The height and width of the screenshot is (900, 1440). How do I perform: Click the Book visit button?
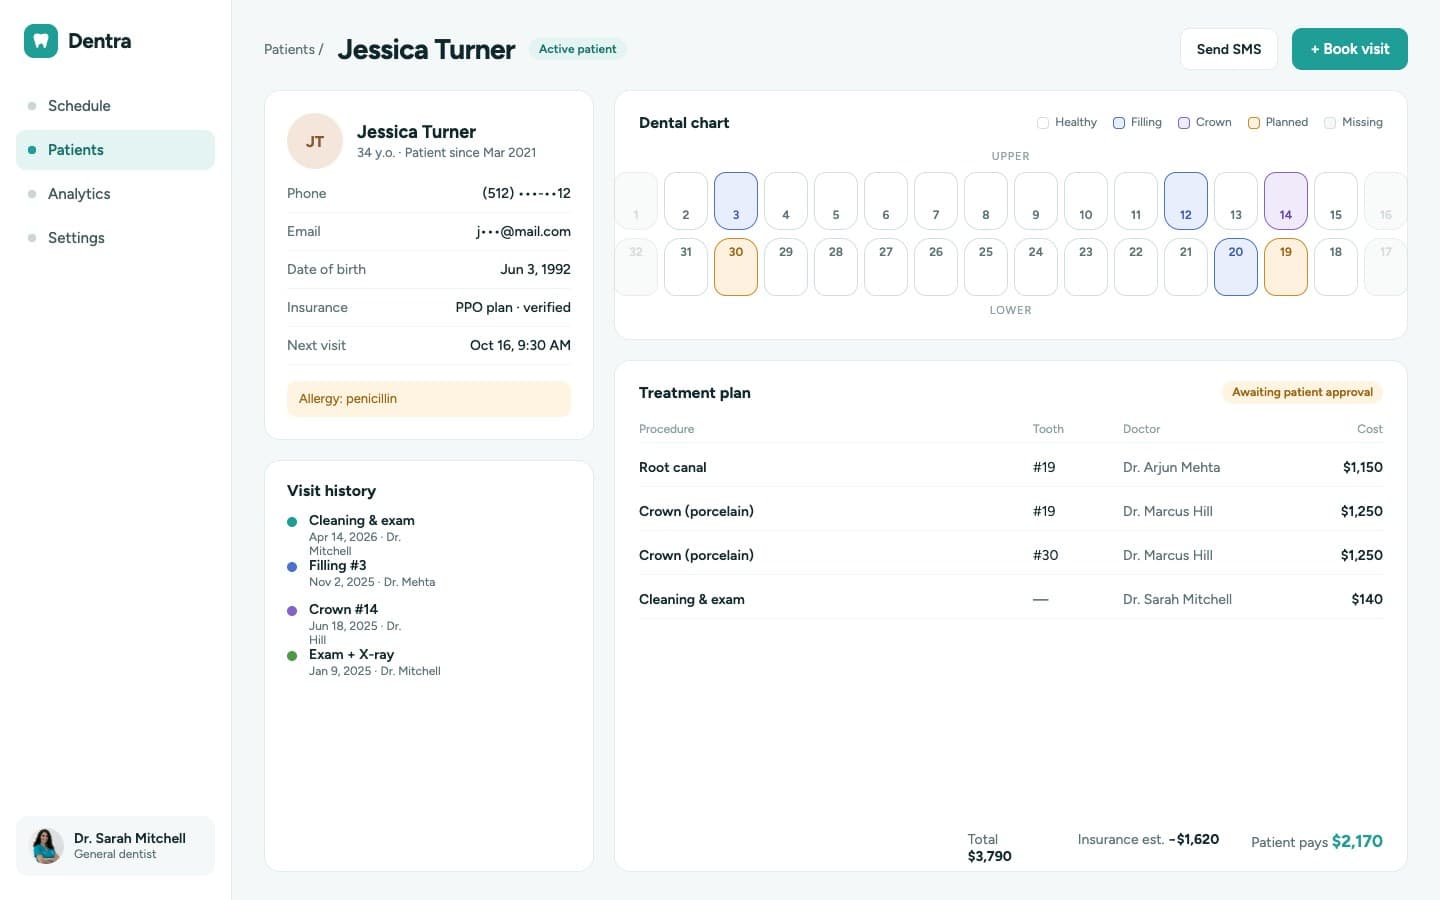(x=1350, y=49)
